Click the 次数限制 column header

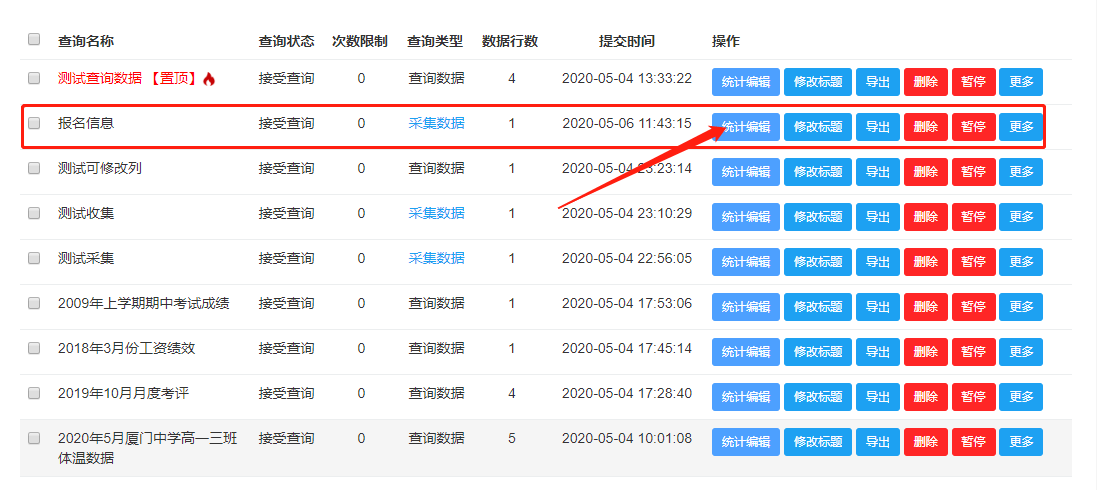pos(360,41)
